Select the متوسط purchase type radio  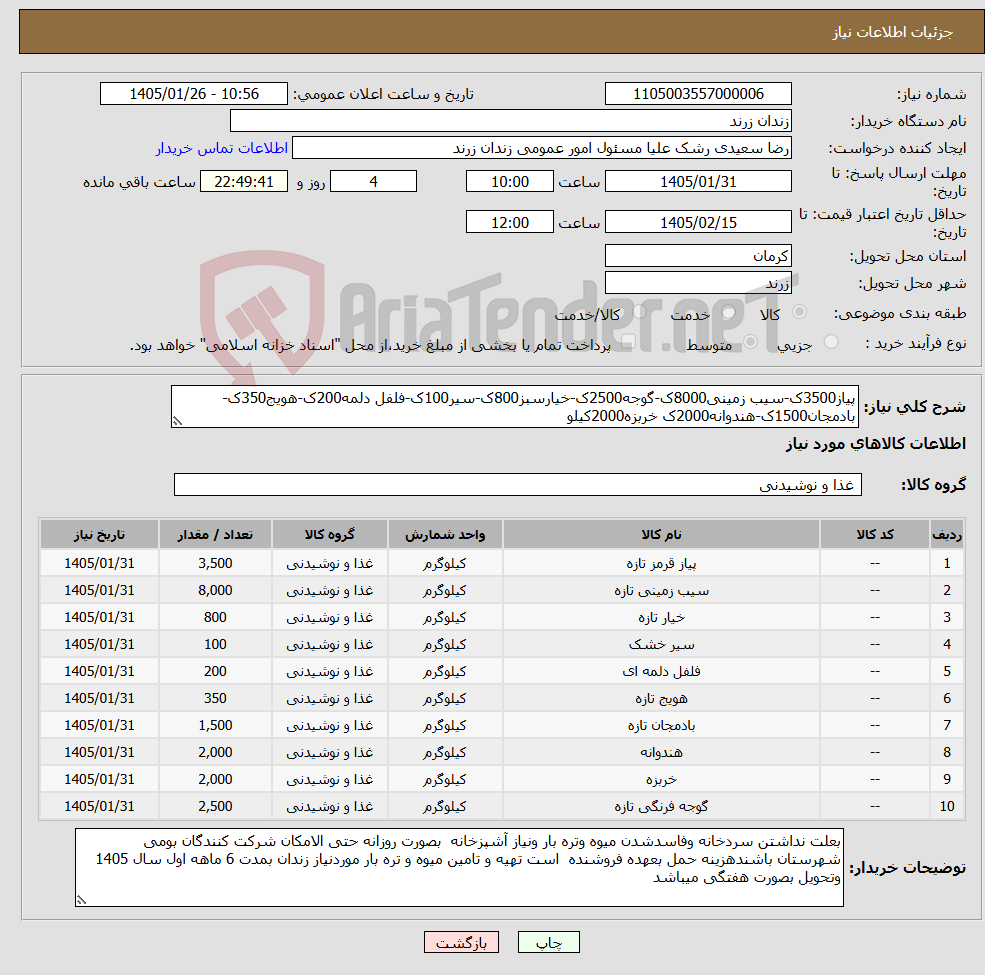(x=750, y=342)
